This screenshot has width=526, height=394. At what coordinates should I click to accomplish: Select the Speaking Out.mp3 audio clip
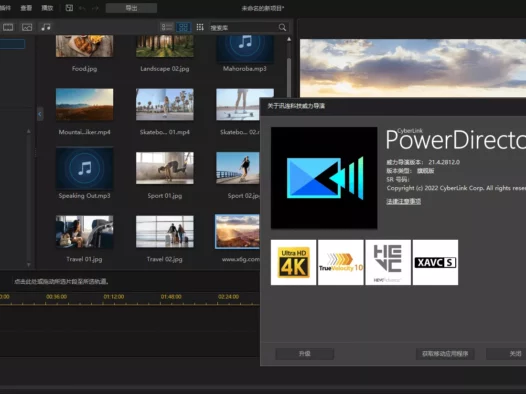point(84,168)
